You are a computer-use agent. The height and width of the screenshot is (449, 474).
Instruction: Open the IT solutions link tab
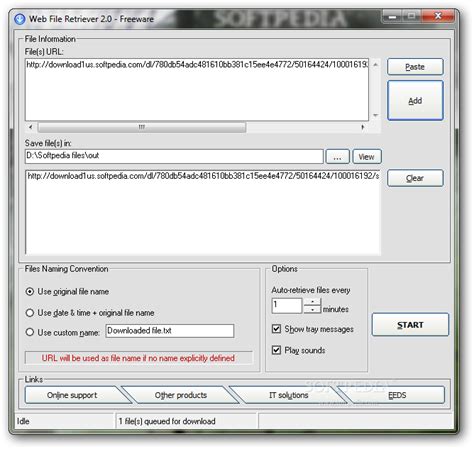coord(289,395)
